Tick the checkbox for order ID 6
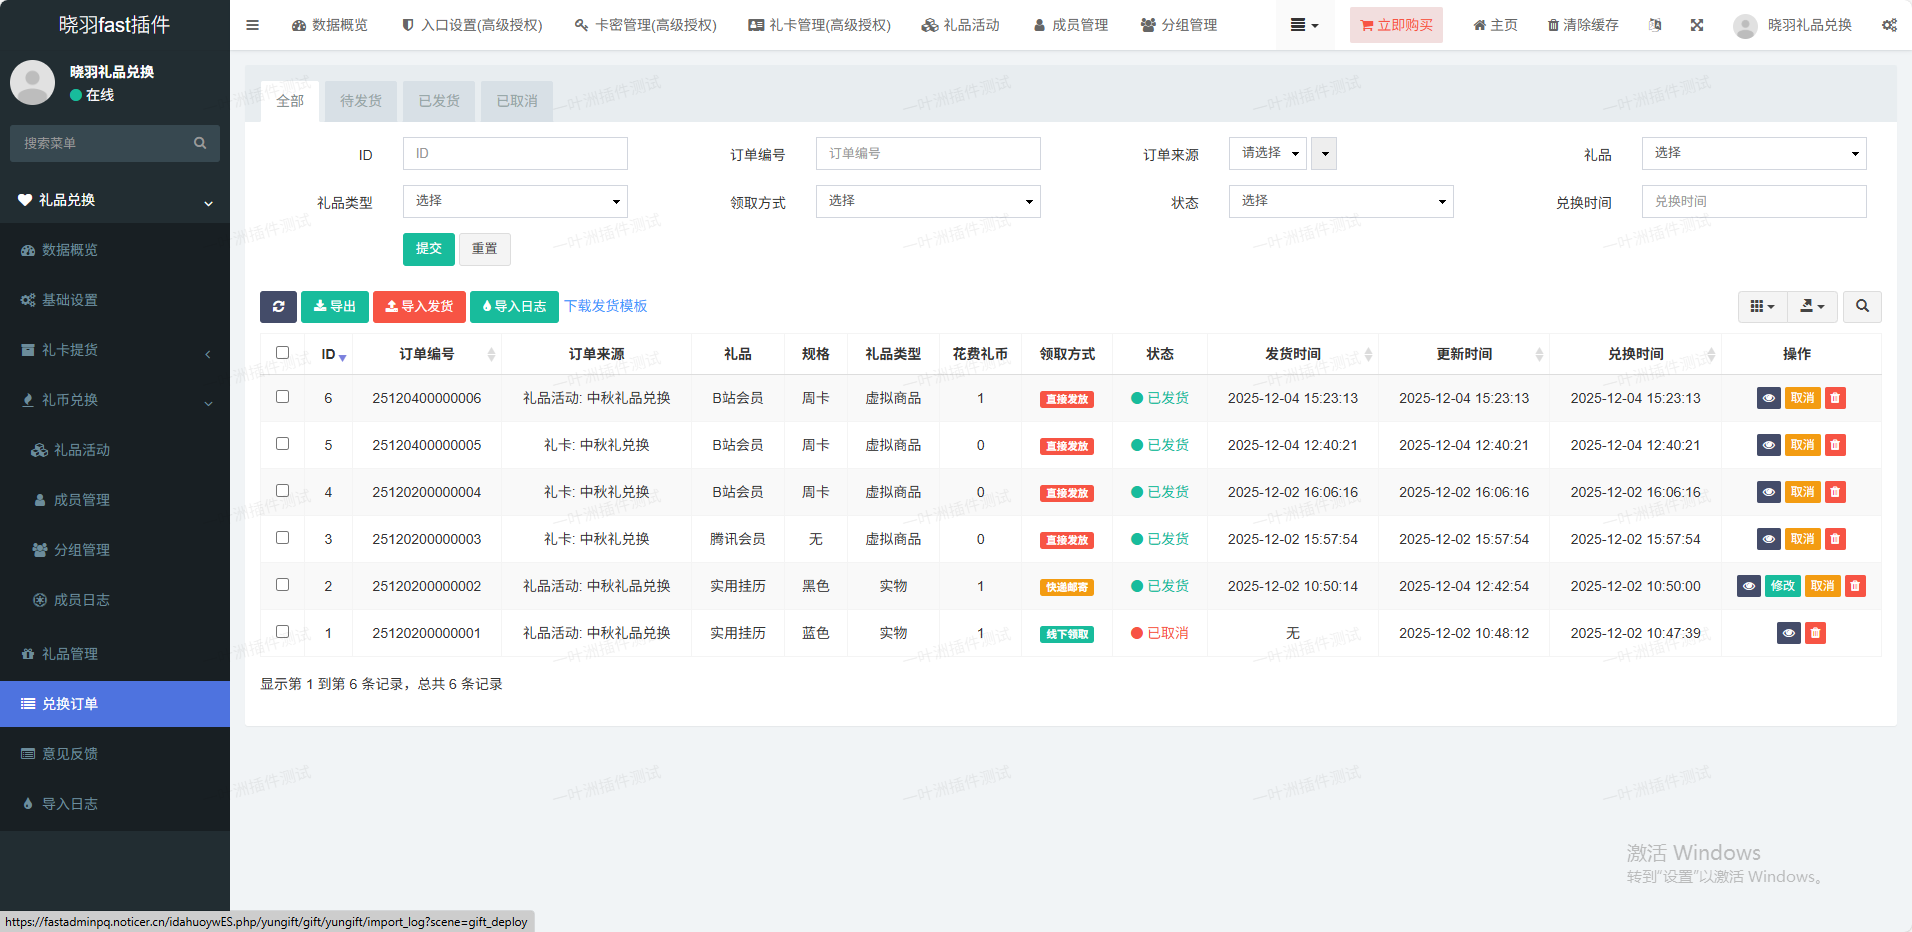This screenshot has width=1912, height=932. 282,397
